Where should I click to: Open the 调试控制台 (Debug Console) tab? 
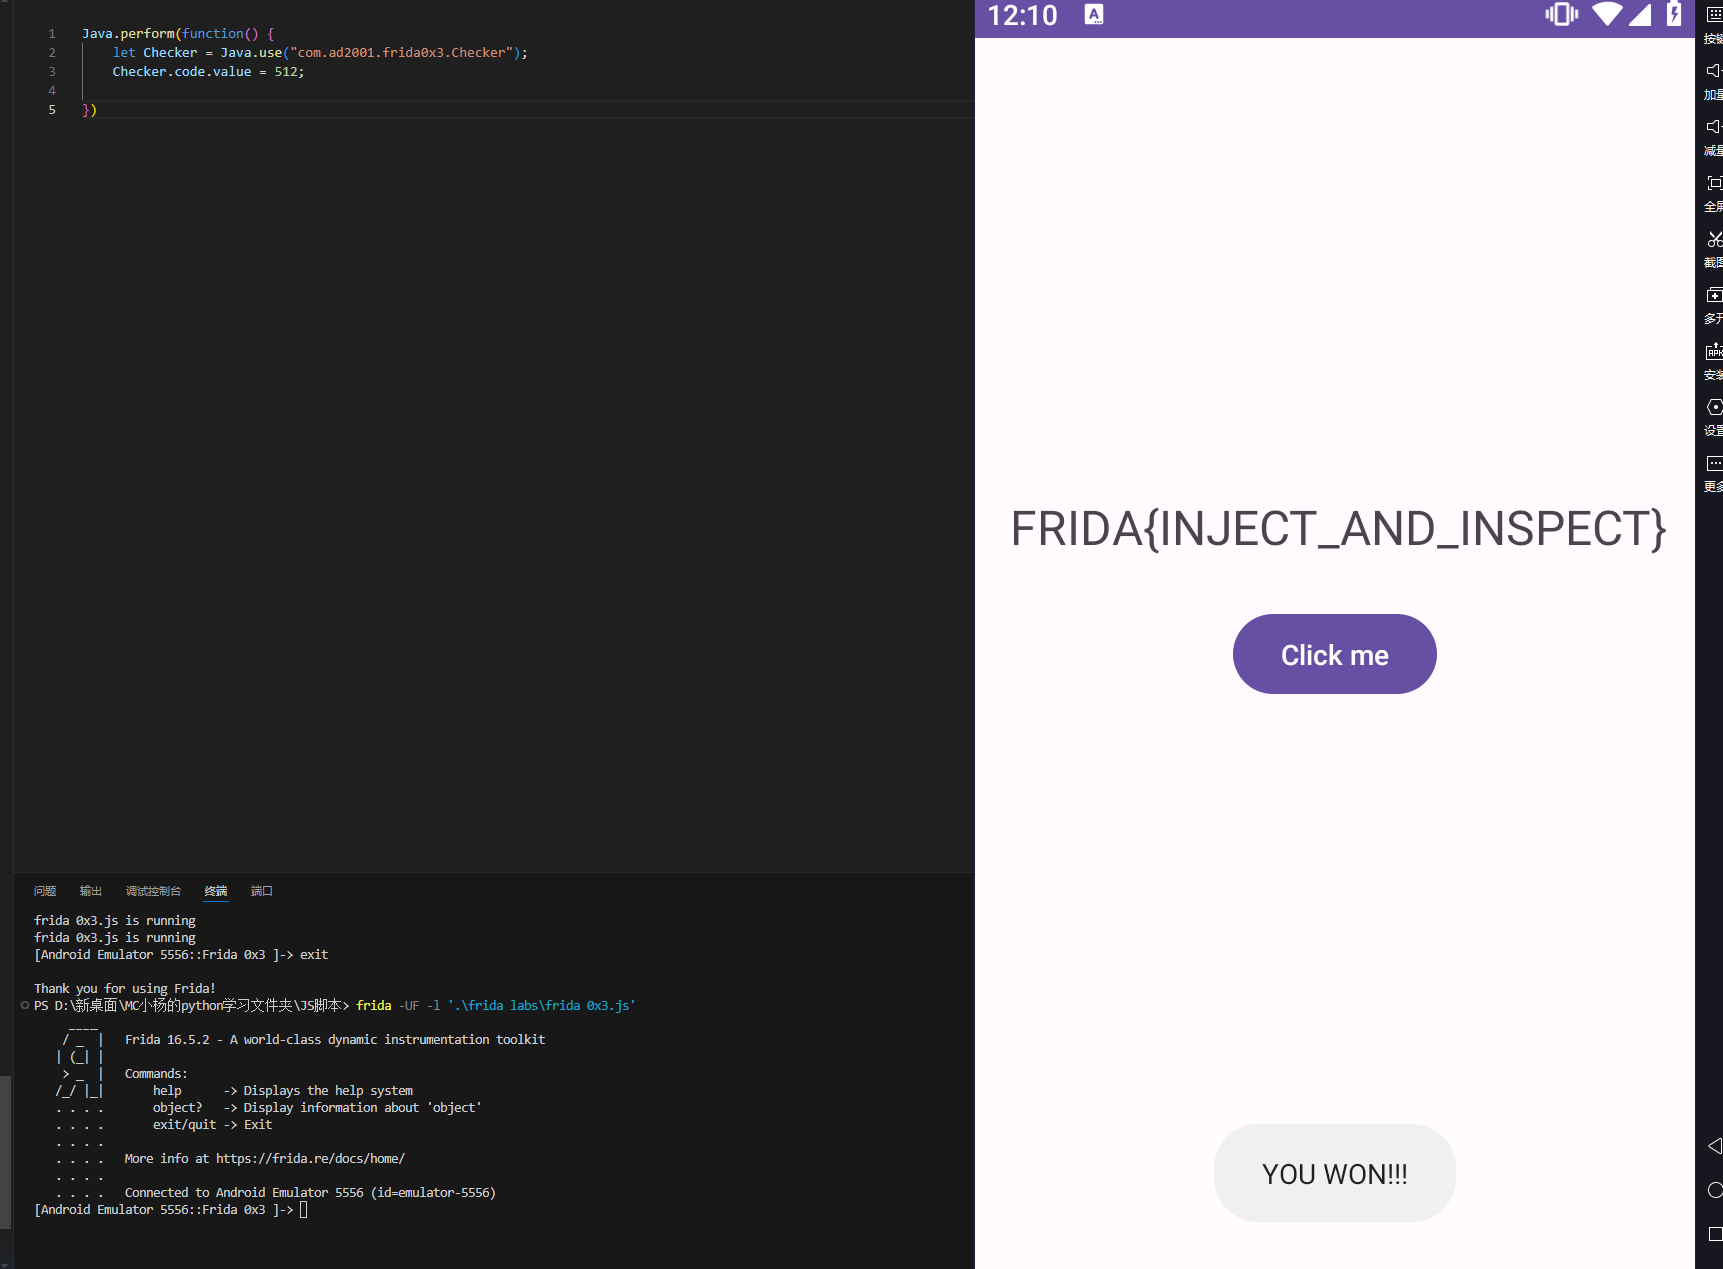pyautogui.click(x=153, y=891)
